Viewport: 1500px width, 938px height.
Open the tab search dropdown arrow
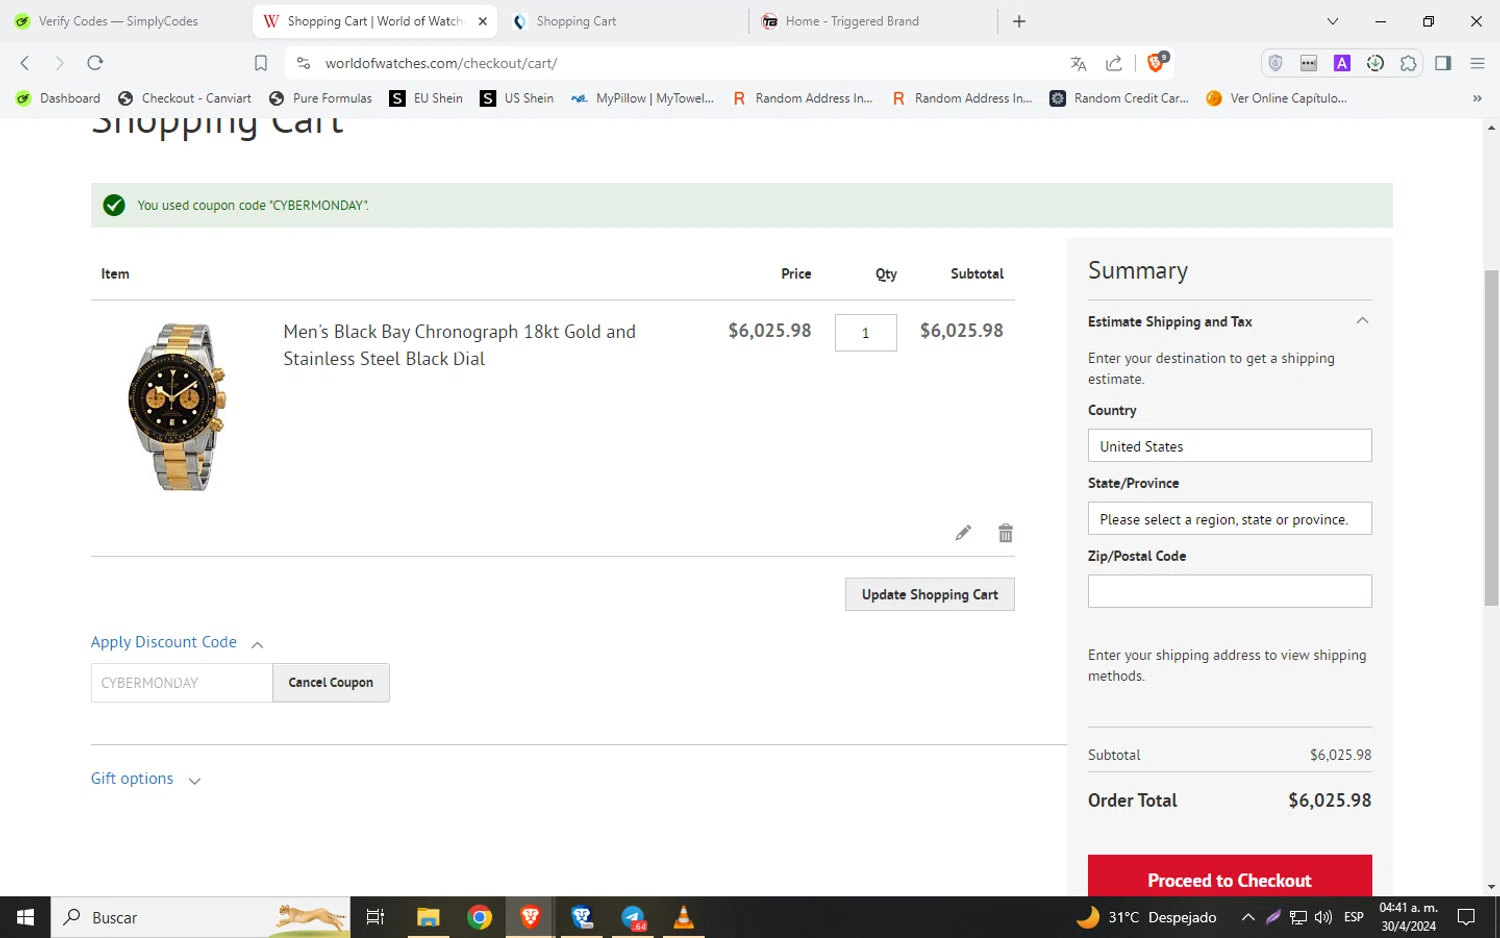pyautogui.click(x=1332, y=21)
